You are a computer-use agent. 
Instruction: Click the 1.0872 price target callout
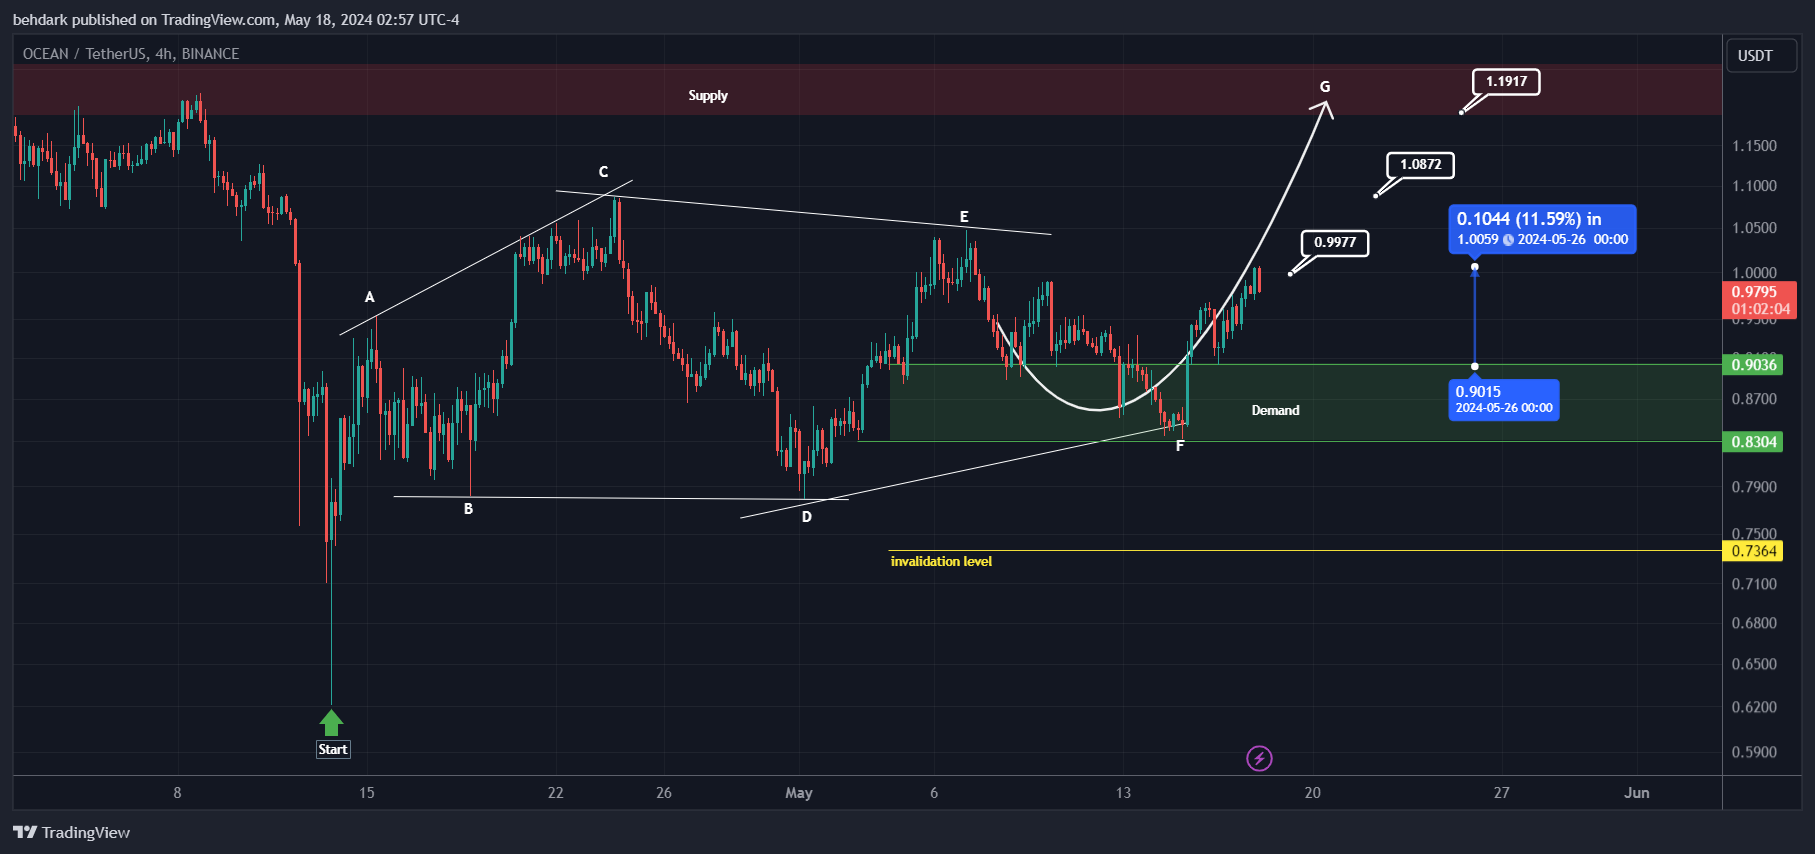click(1420, 165)
